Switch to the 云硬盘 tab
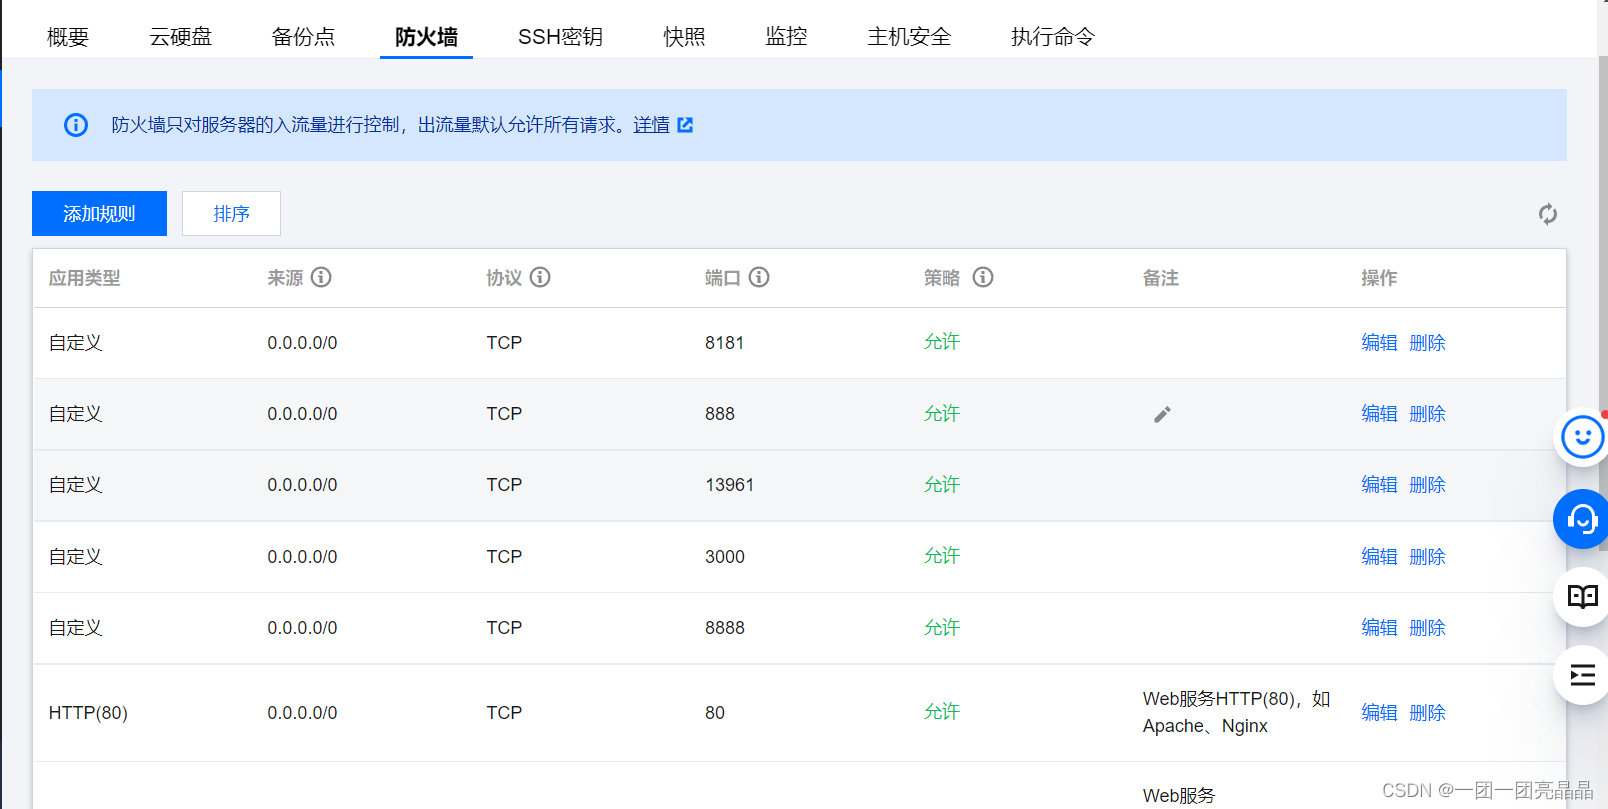 point(181,37)
